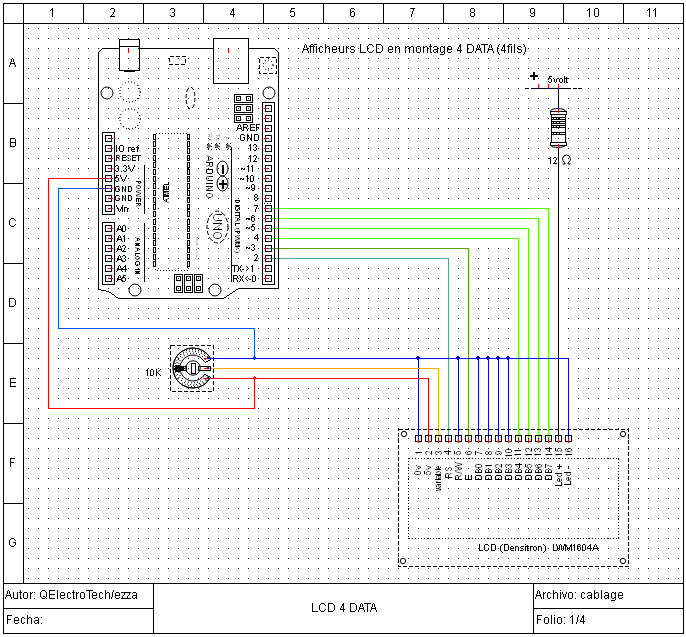Select LCD pin 6 terminal (E)
Screen dimensions: 686x637
(x=469, y=438)
